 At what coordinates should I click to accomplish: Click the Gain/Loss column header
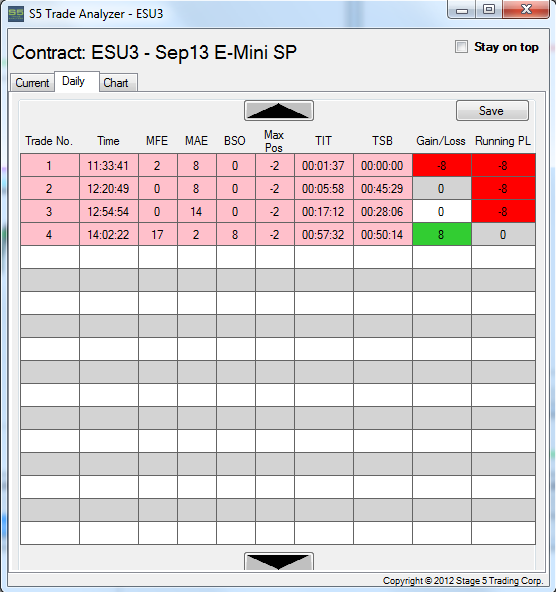click(441, 141)
